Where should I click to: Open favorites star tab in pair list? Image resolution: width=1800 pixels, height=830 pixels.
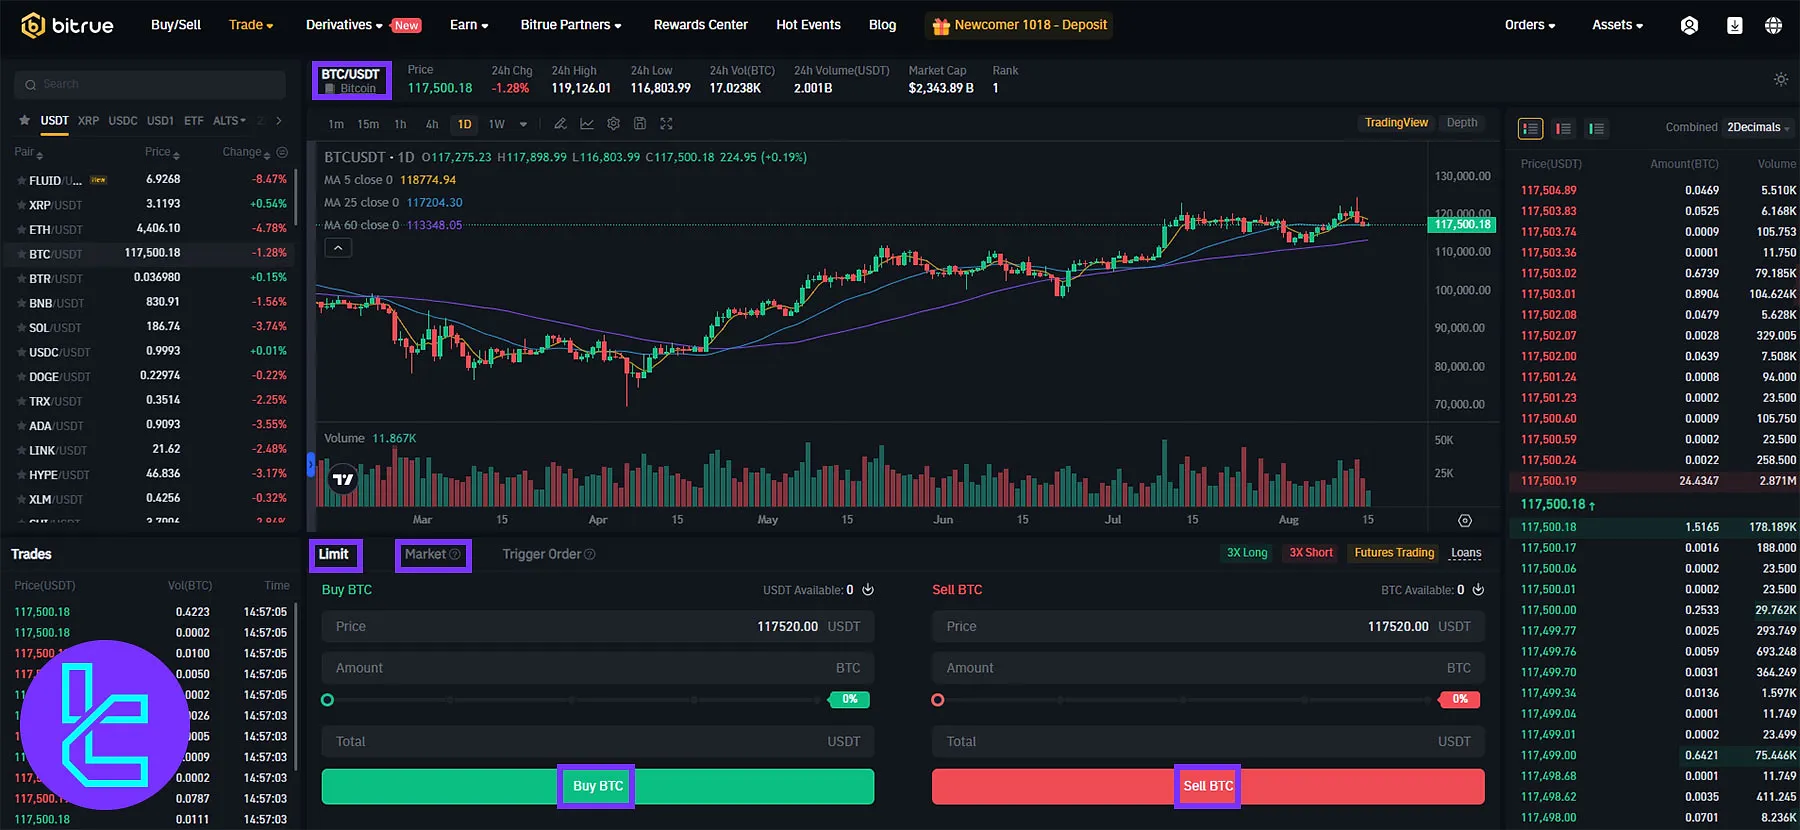24,120
